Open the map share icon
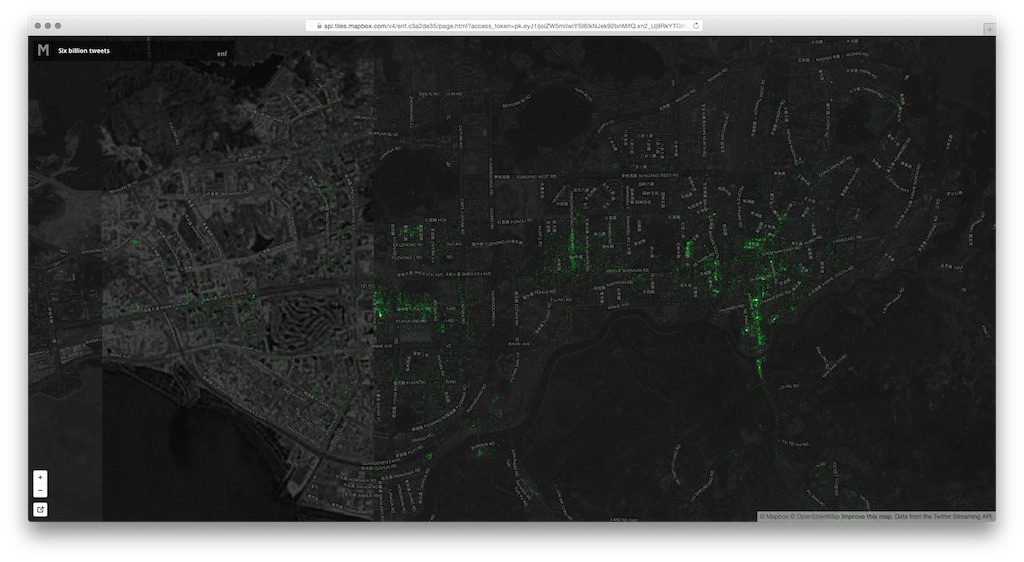 pyautogui.click(x=40, y=510)
